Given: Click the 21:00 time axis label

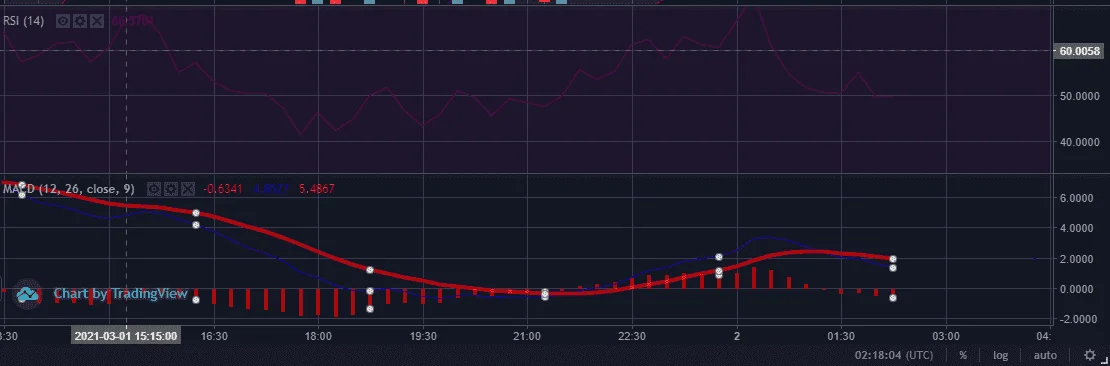Looking at the screenshot, I should 527,336.
